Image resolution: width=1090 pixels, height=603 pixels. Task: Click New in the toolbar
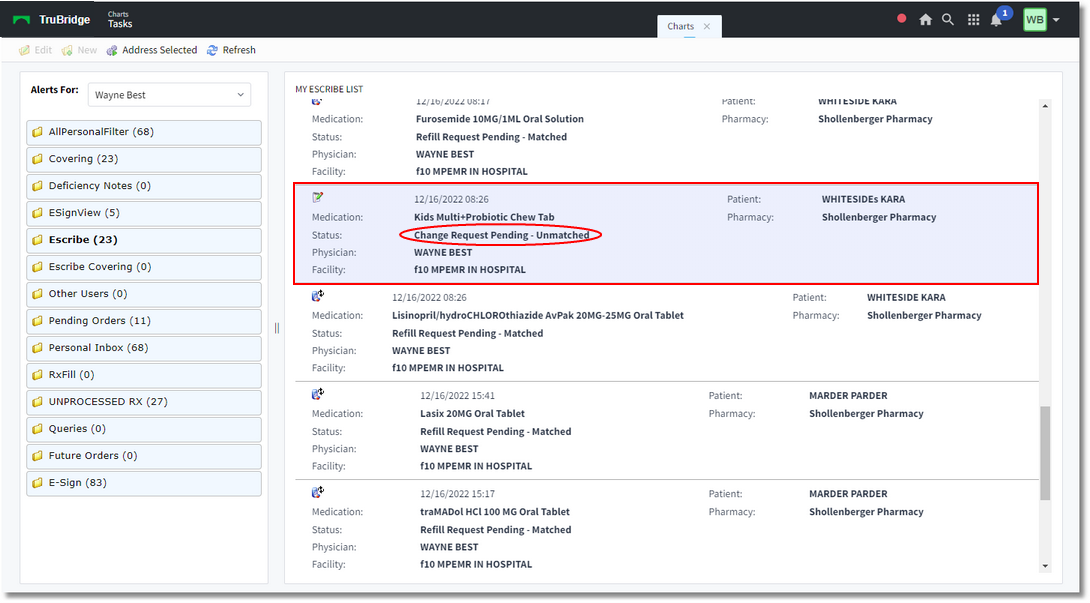[79, 50]
